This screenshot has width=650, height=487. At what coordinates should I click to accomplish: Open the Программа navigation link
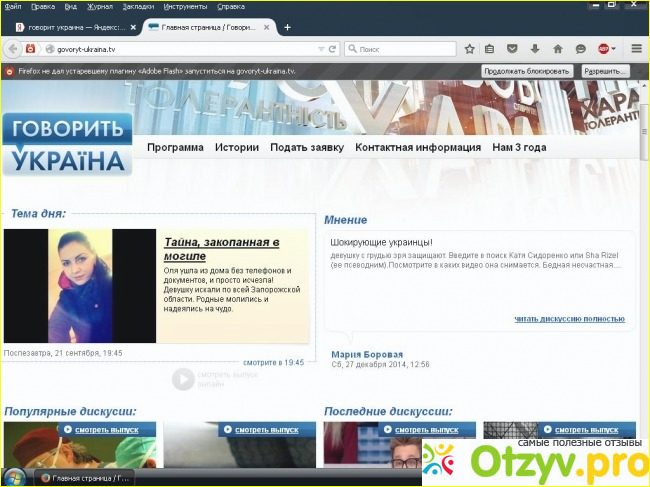click(x=175, y=147)
